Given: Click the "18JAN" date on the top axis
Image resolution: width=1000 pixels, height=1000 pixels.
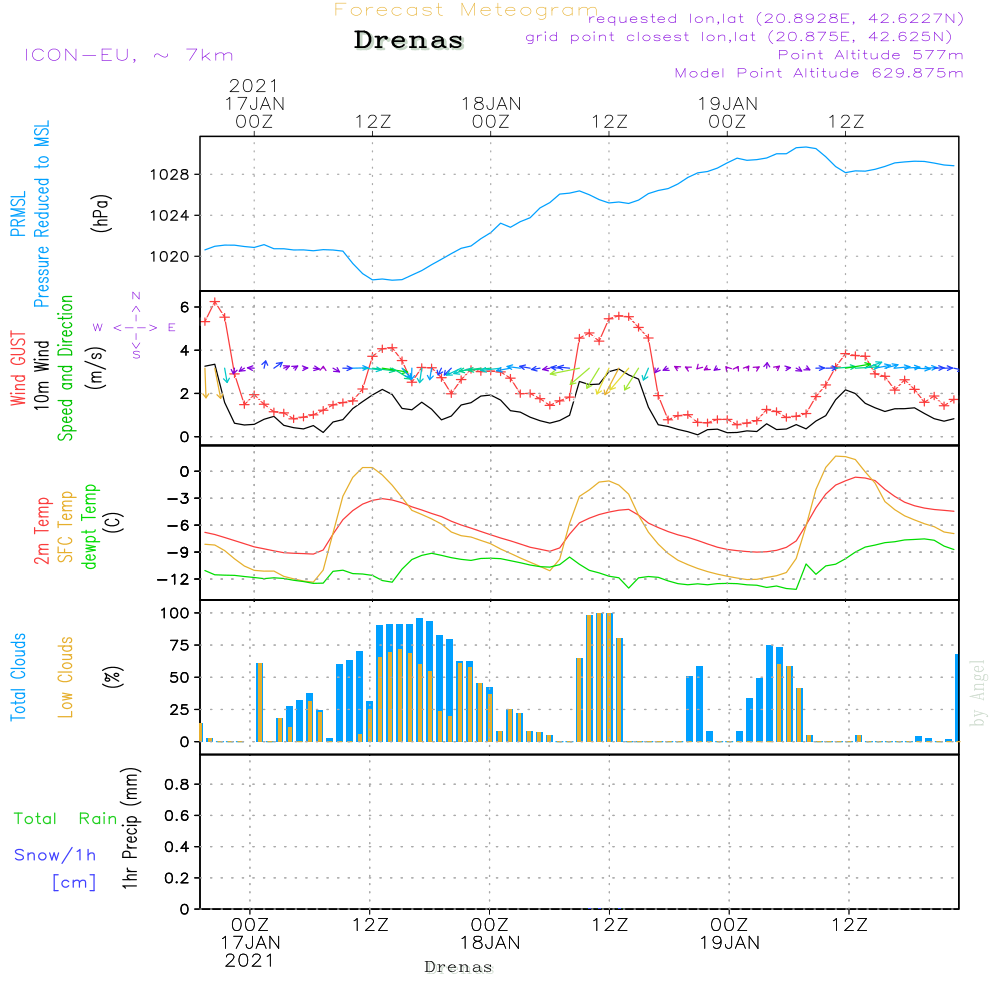Looking at the screenshot, I should 491,104.
